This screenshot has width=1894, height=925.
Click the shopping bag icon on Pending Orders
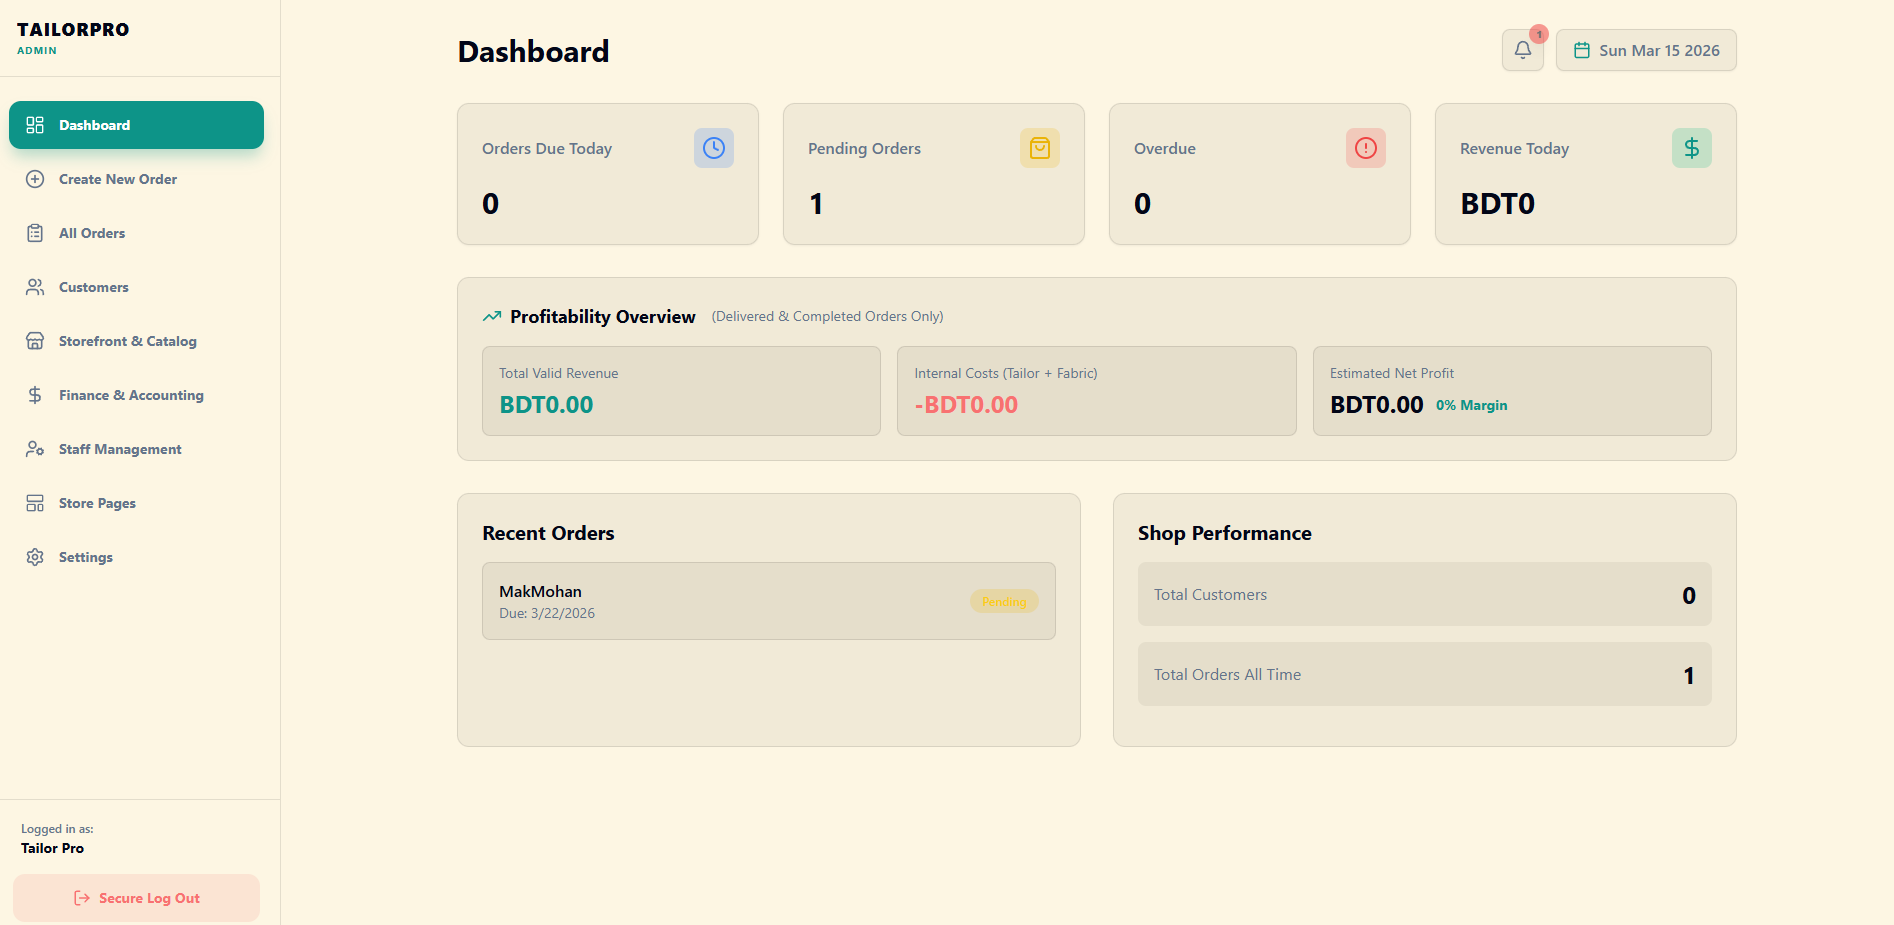click(x=1039, y=148)
